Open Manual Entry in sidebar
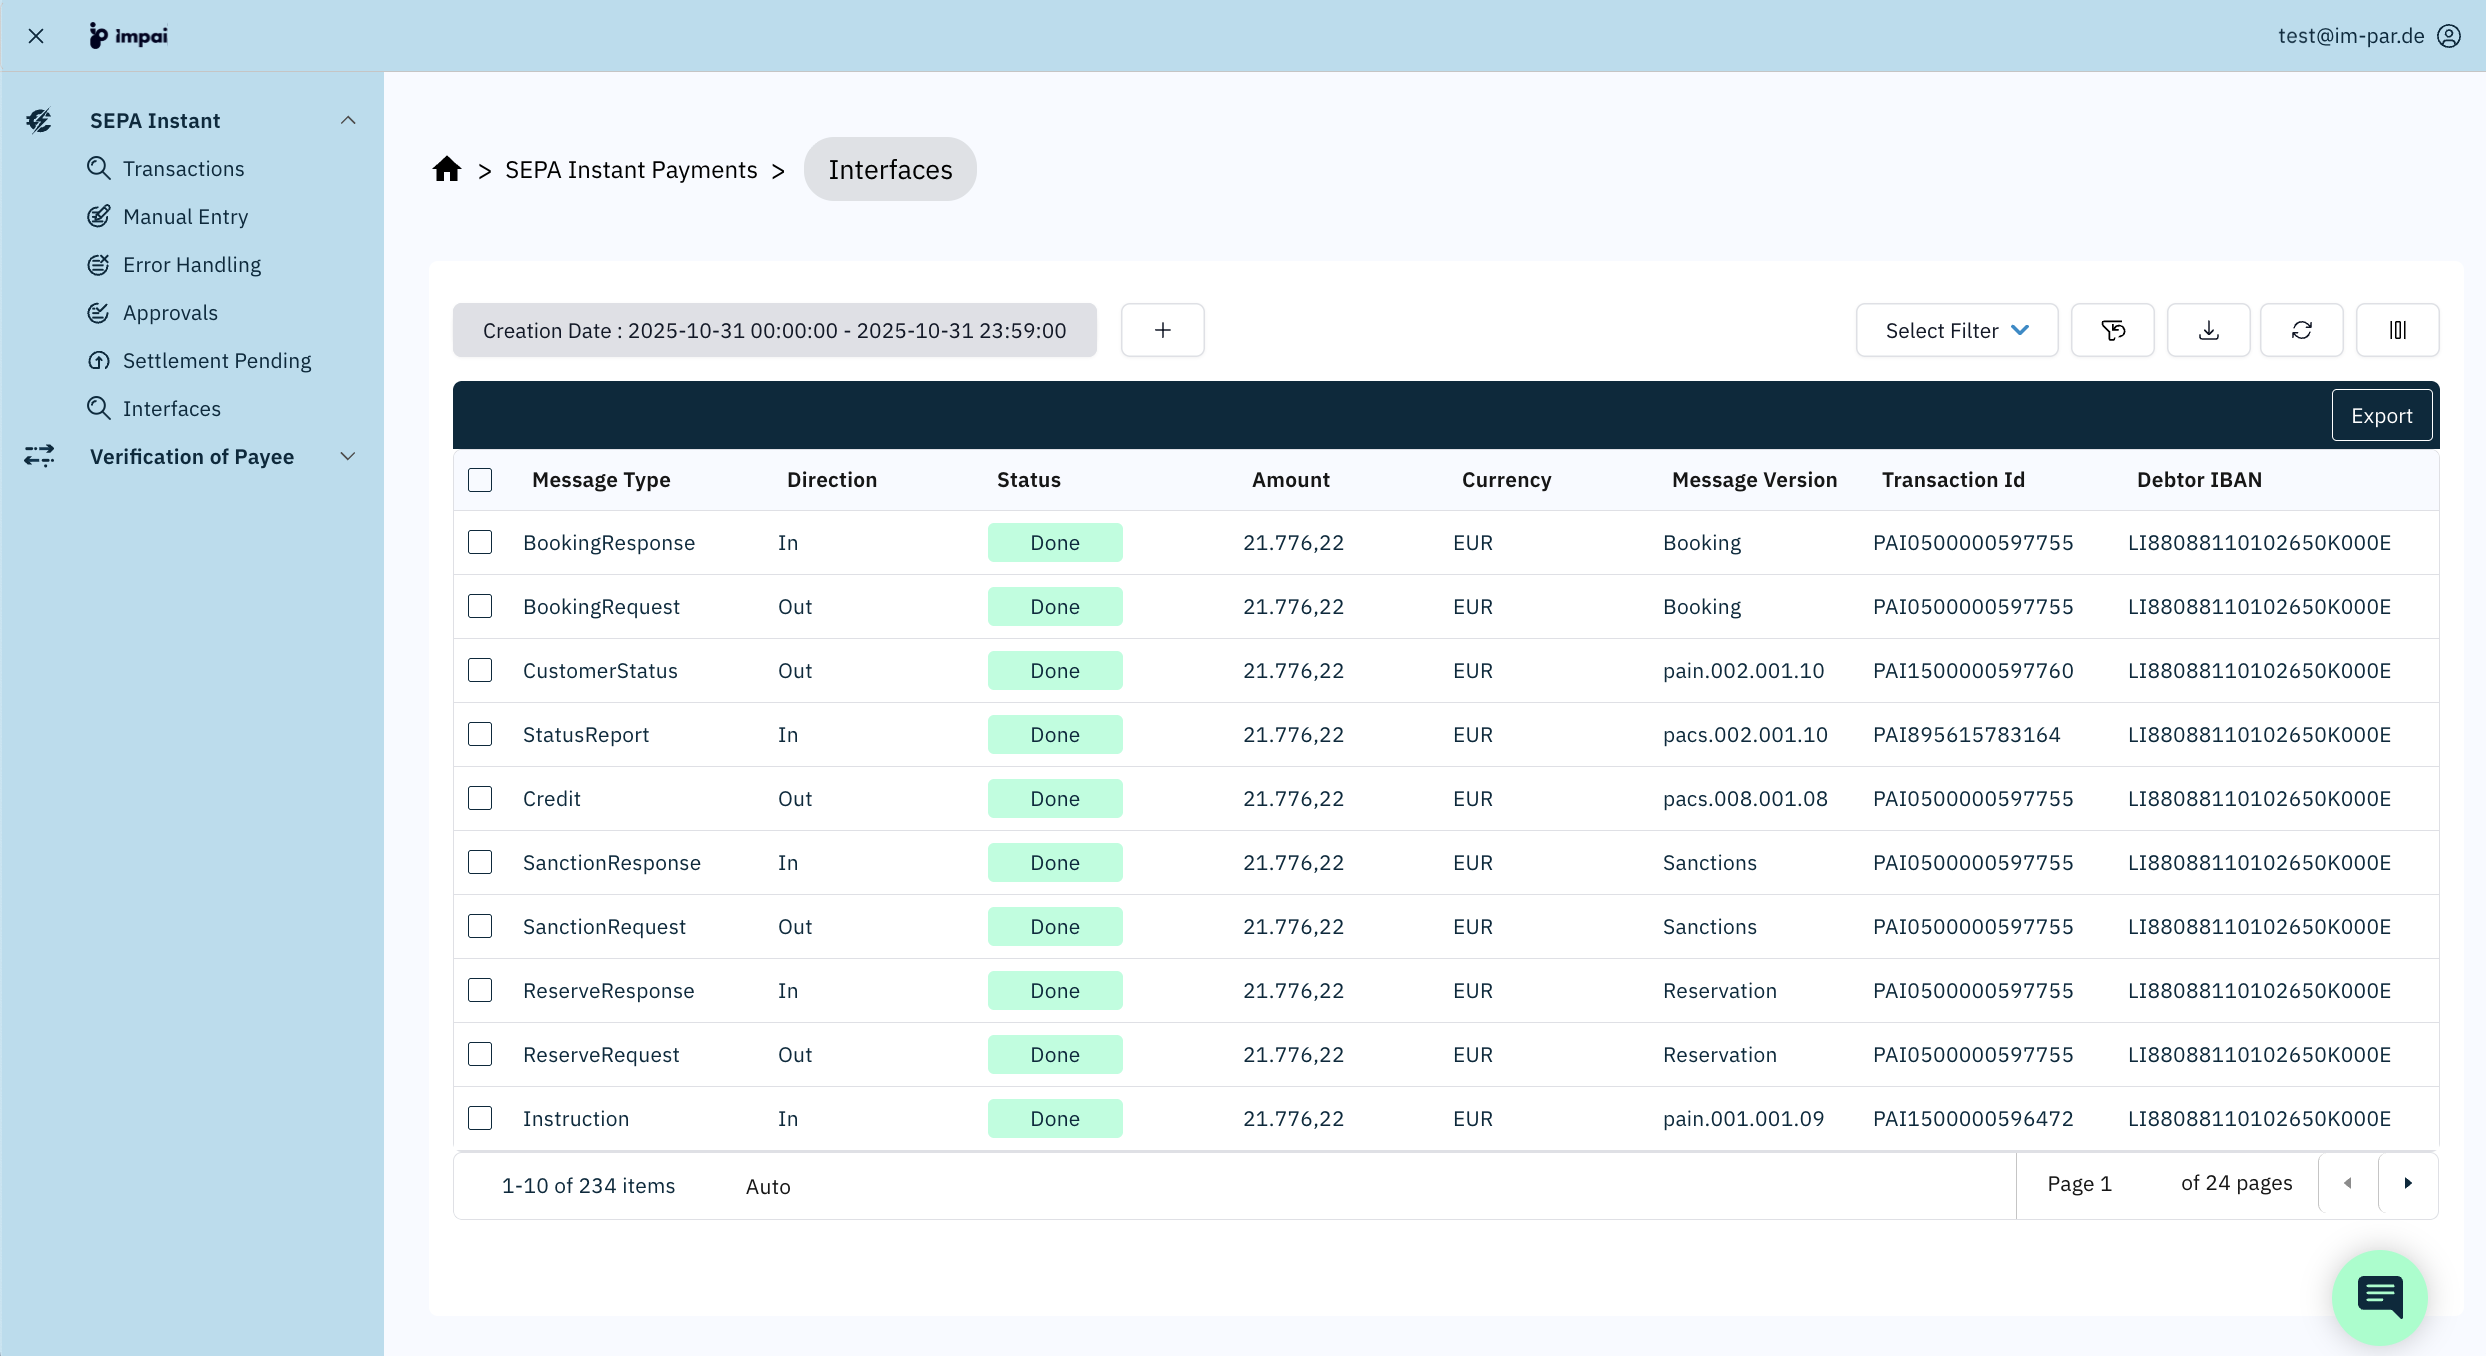 pyautogui.click(x=185, y=217)
